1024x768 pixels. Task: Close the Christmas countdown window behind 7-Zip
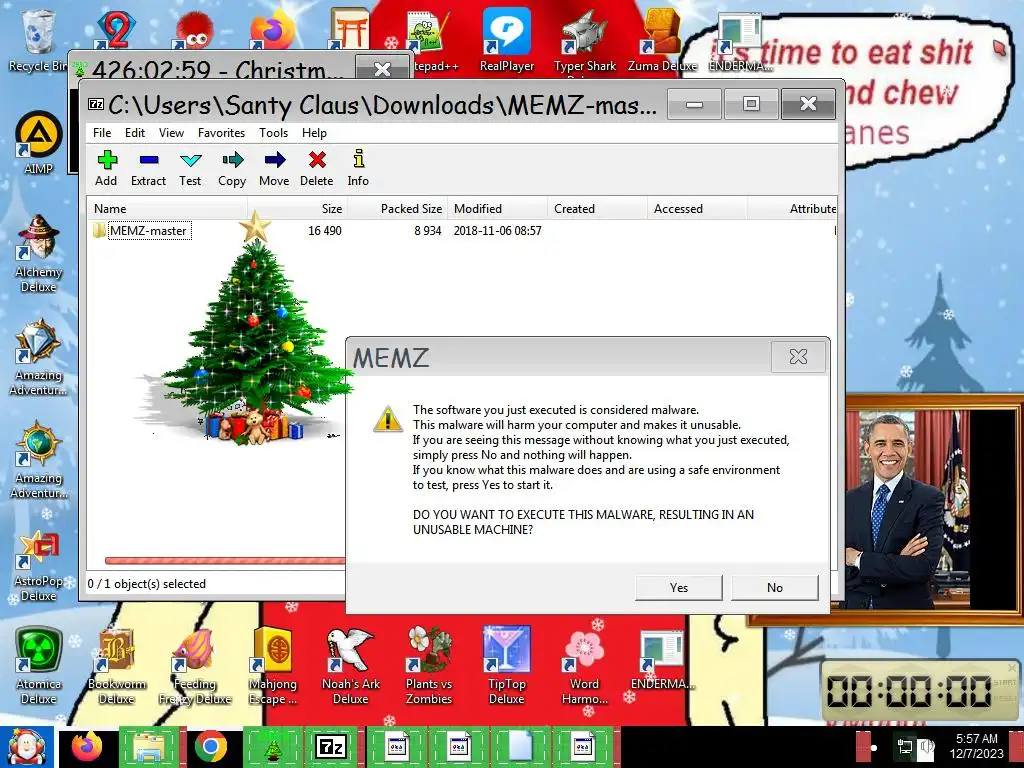[382, 69]
